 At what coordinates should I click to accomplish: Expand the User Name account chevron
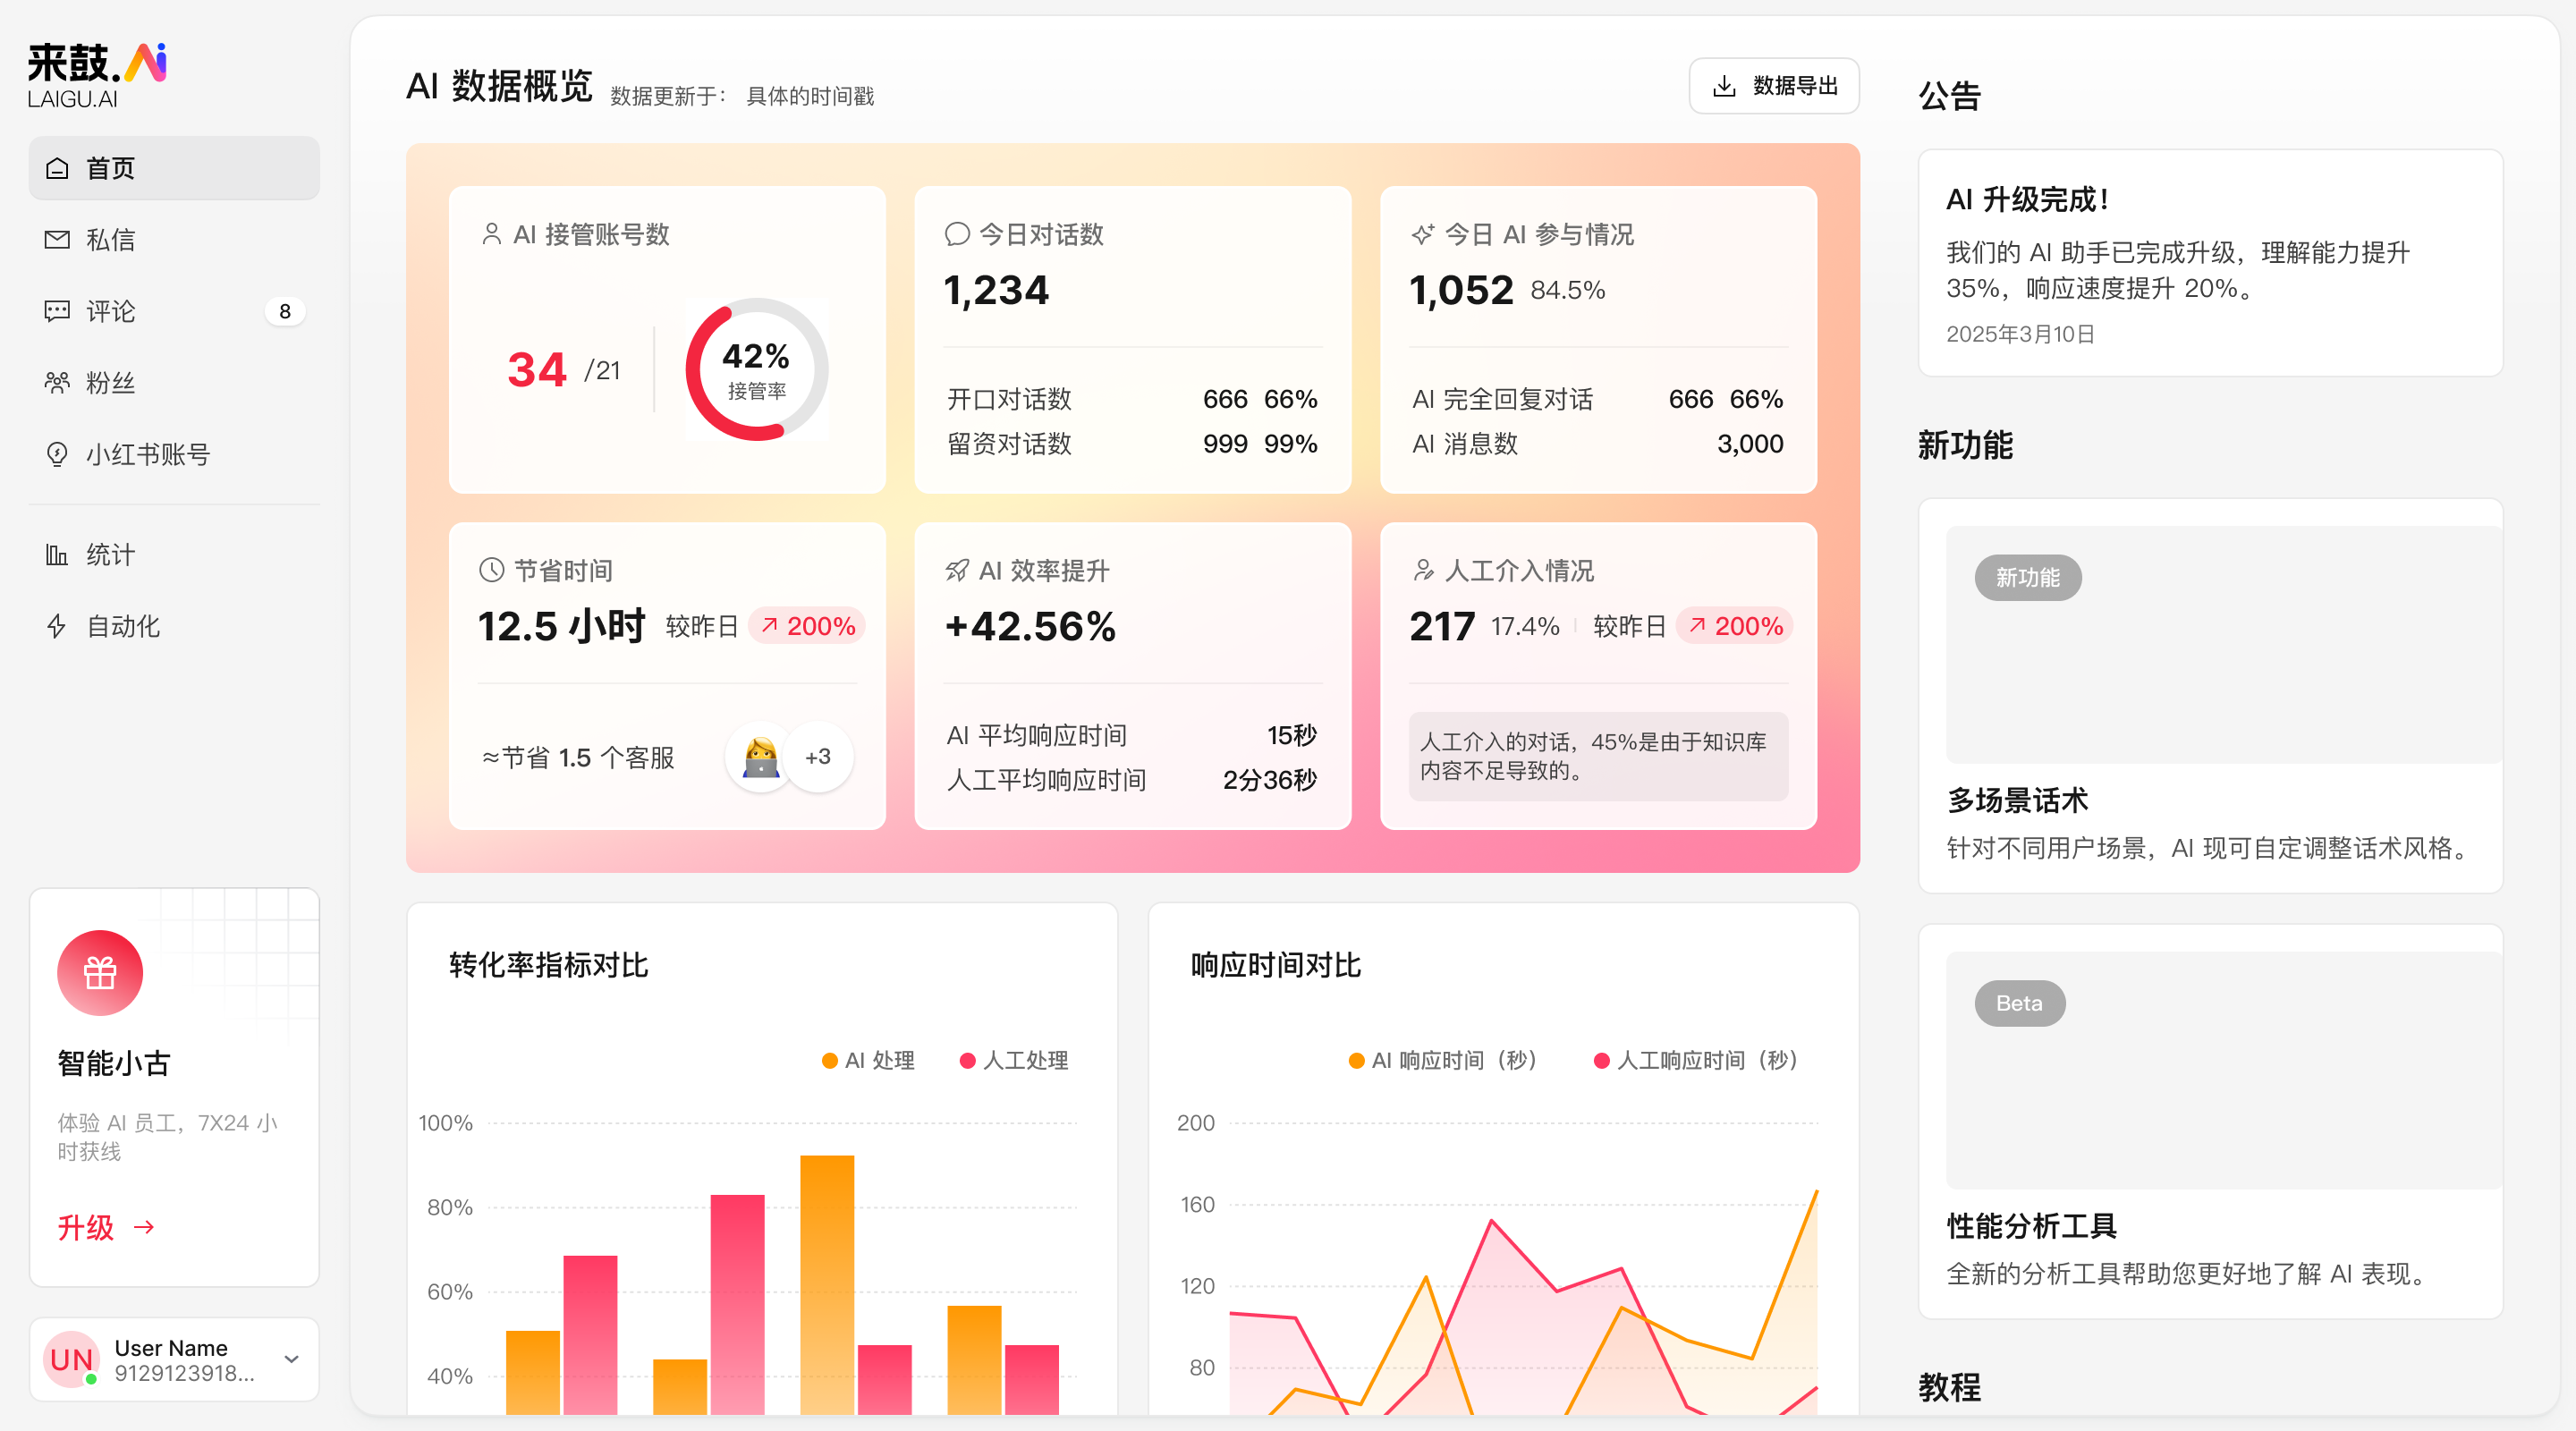tap(291, 1359)
